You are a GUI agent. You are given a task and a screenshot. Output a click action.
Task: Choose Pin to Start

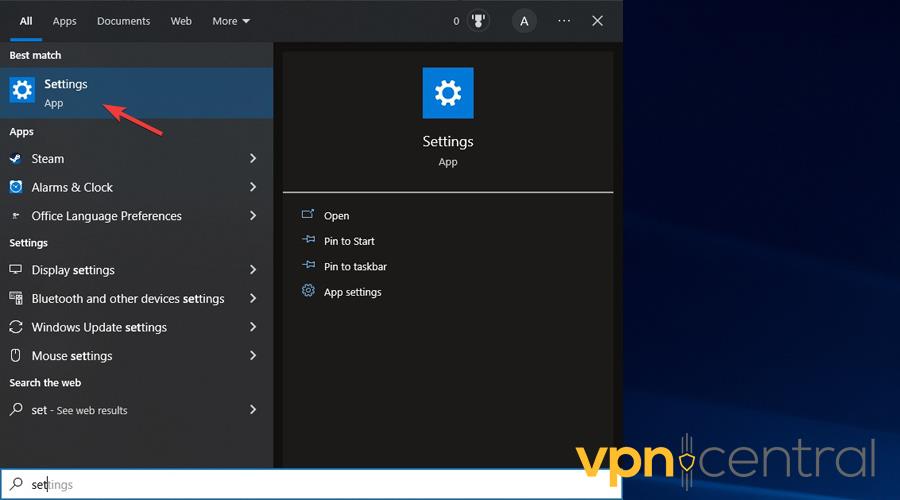pyautogui.click(x=349, y=241)
